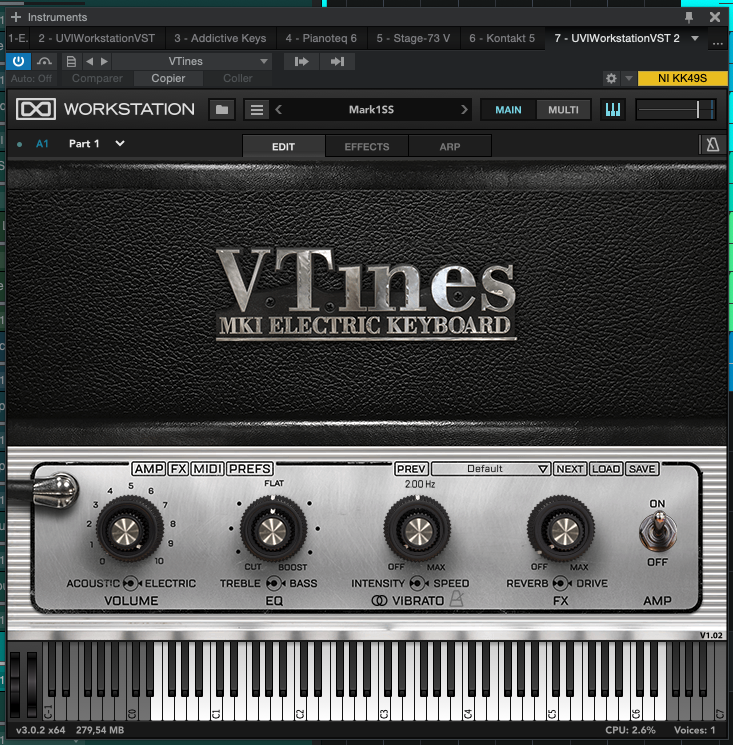Toggle Treble/Bass EQ selector
The image size is (733, 745).
(x=276, y=583)
